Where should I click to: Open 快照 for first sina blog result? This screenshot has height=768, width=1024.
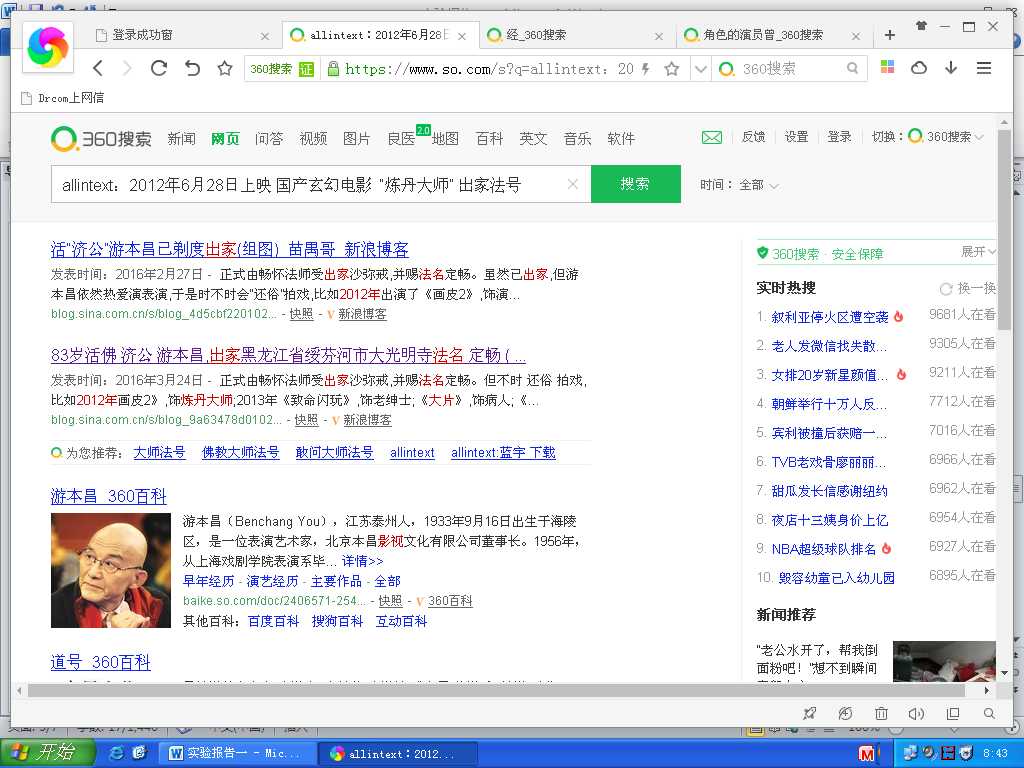(x=301, y=314)
